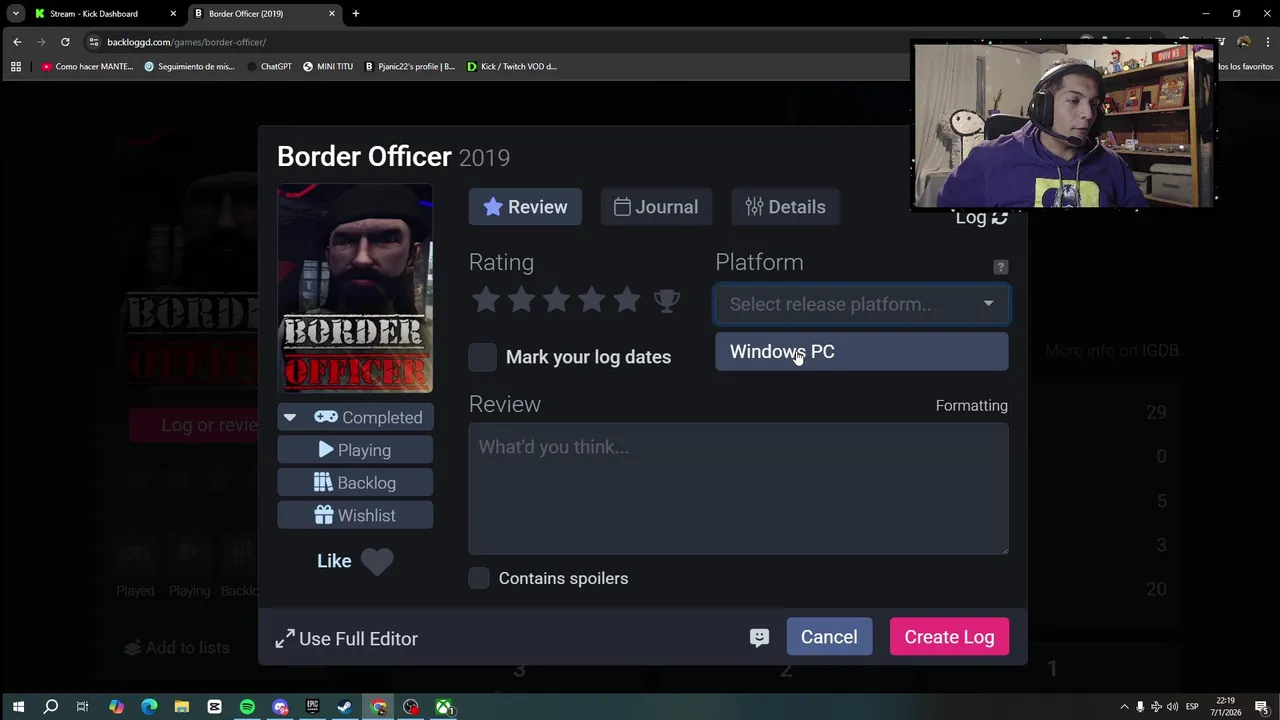Open Xbox app from taskbar

coord(443,707)
